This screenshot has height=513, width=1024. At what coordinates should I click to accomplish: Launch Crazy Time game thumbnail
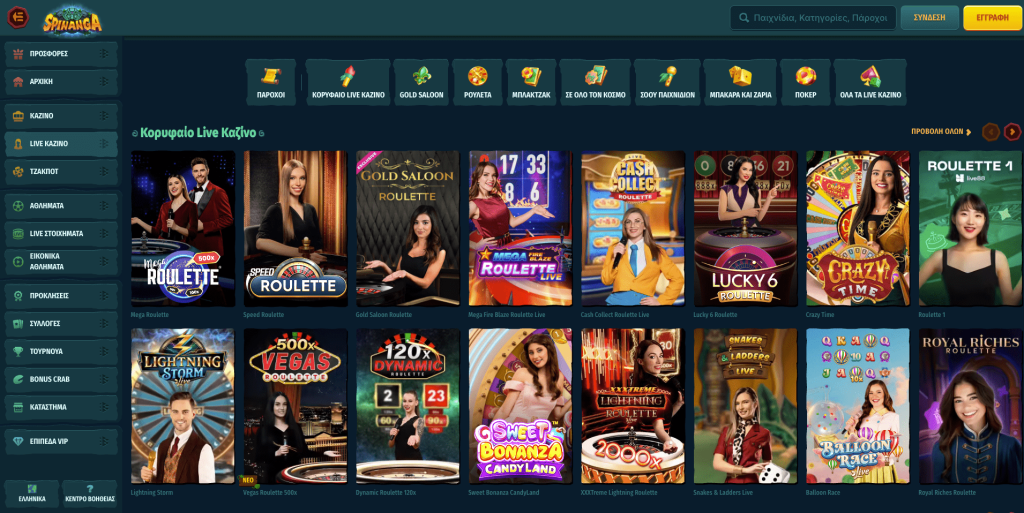pos(858,228)
